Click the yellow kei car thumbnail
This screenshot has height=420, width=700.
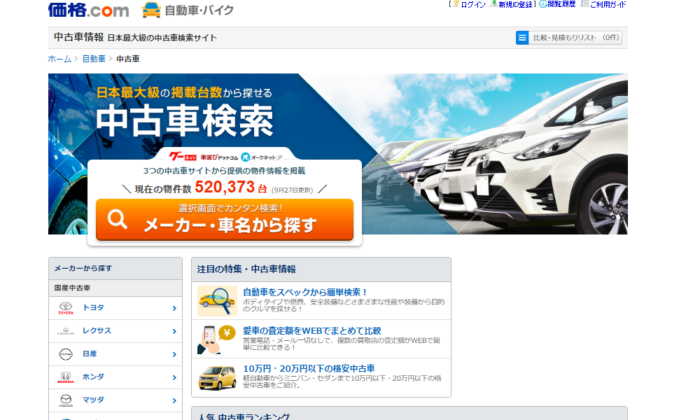point(217,378)
